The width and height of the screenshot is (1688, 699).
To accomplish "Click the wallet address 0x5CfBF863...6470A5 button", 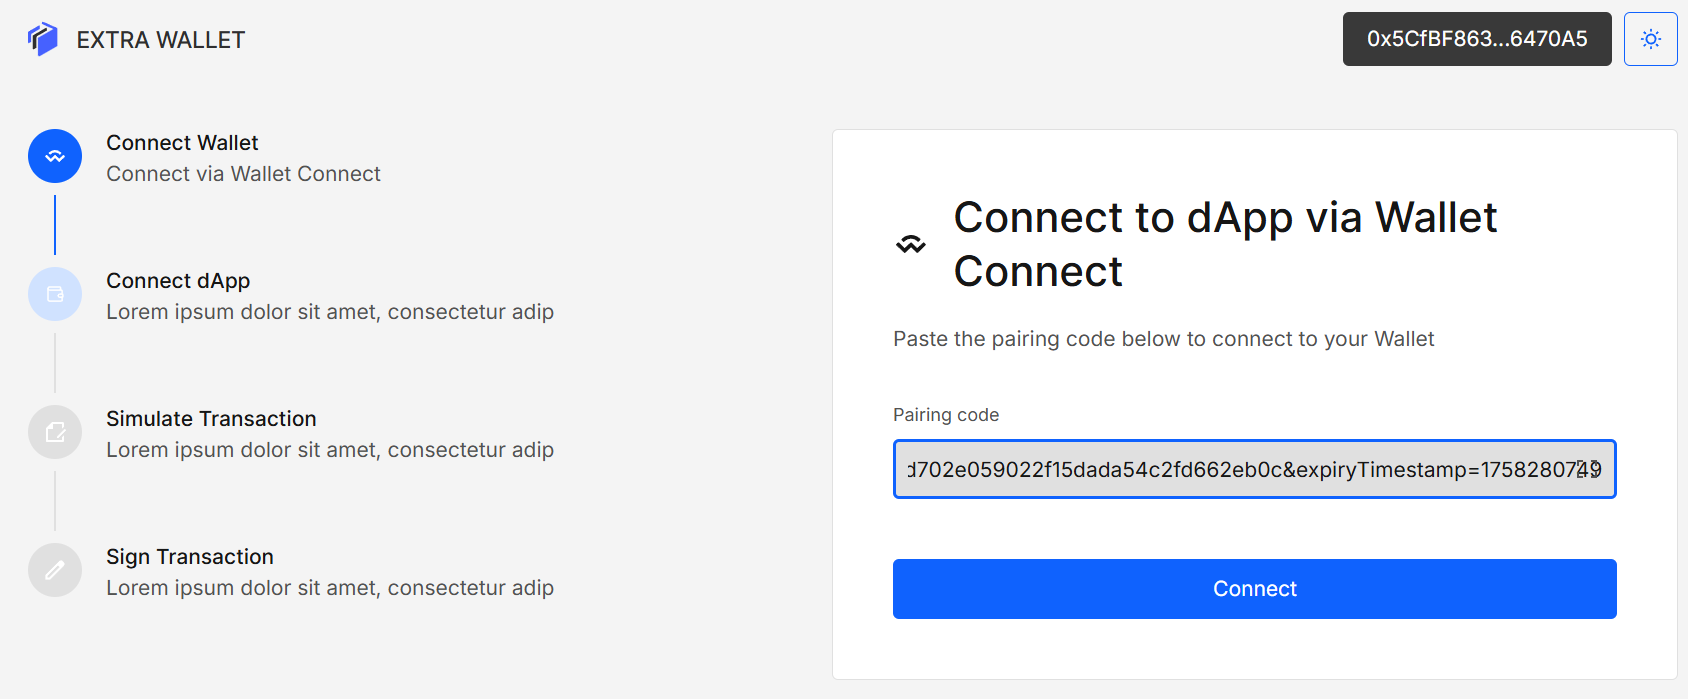I will 1476,39.
